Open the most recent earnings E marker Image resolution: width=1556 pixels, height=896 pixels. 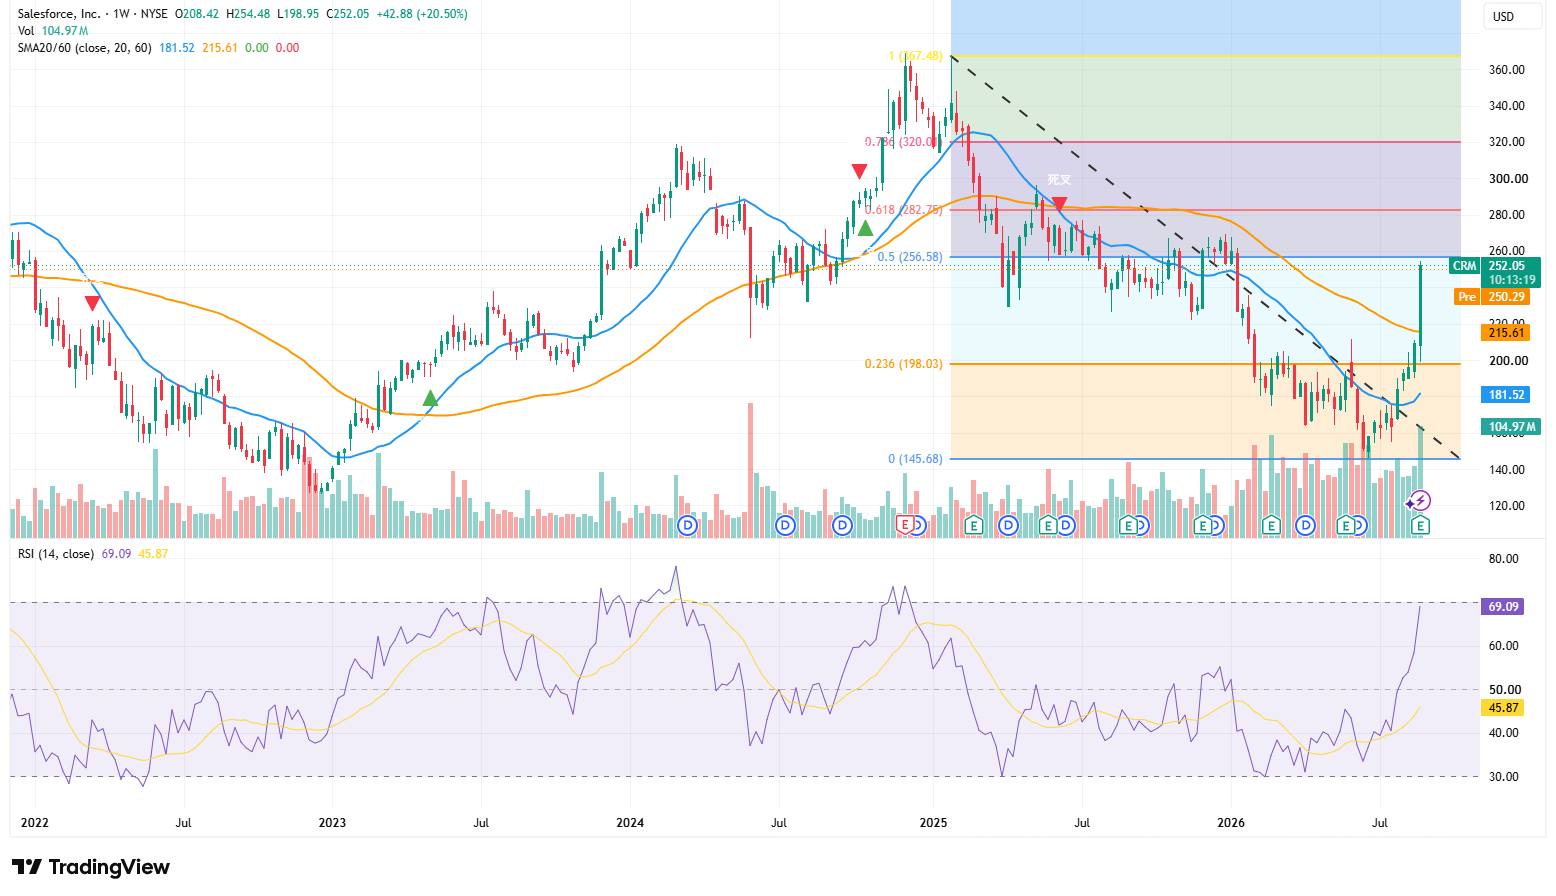tap(1420, 525)
